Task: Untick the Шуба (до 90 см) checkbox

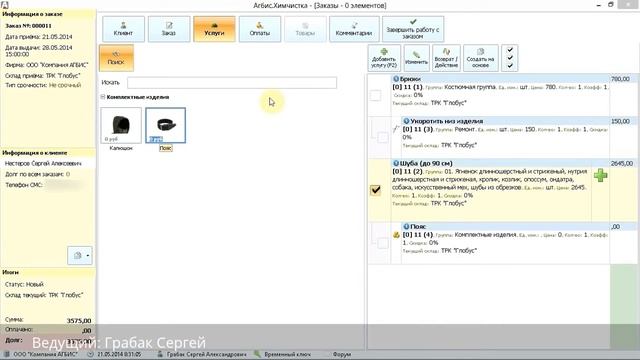Action: (x=376, y=190)
